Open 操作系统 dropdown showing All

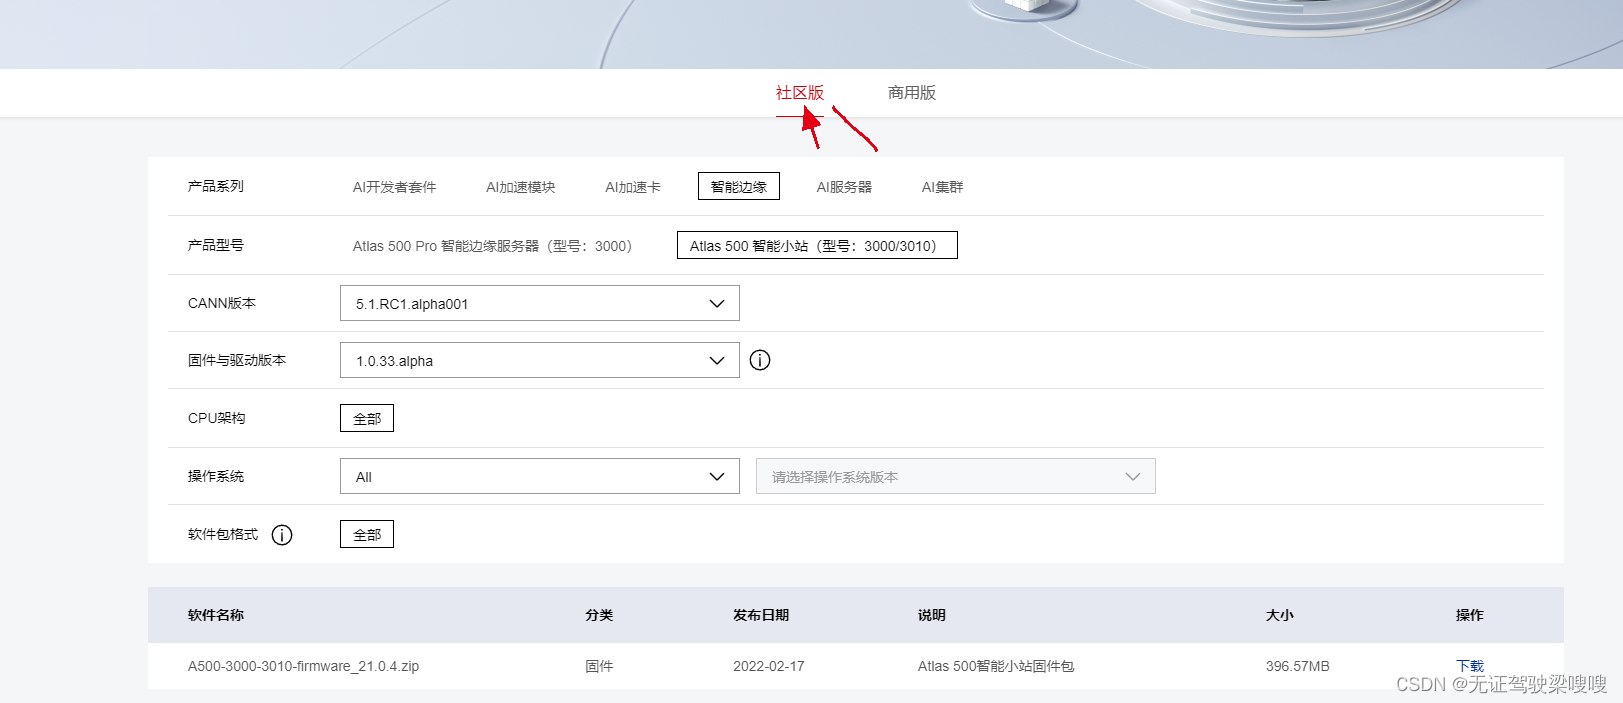pos(540,476)
